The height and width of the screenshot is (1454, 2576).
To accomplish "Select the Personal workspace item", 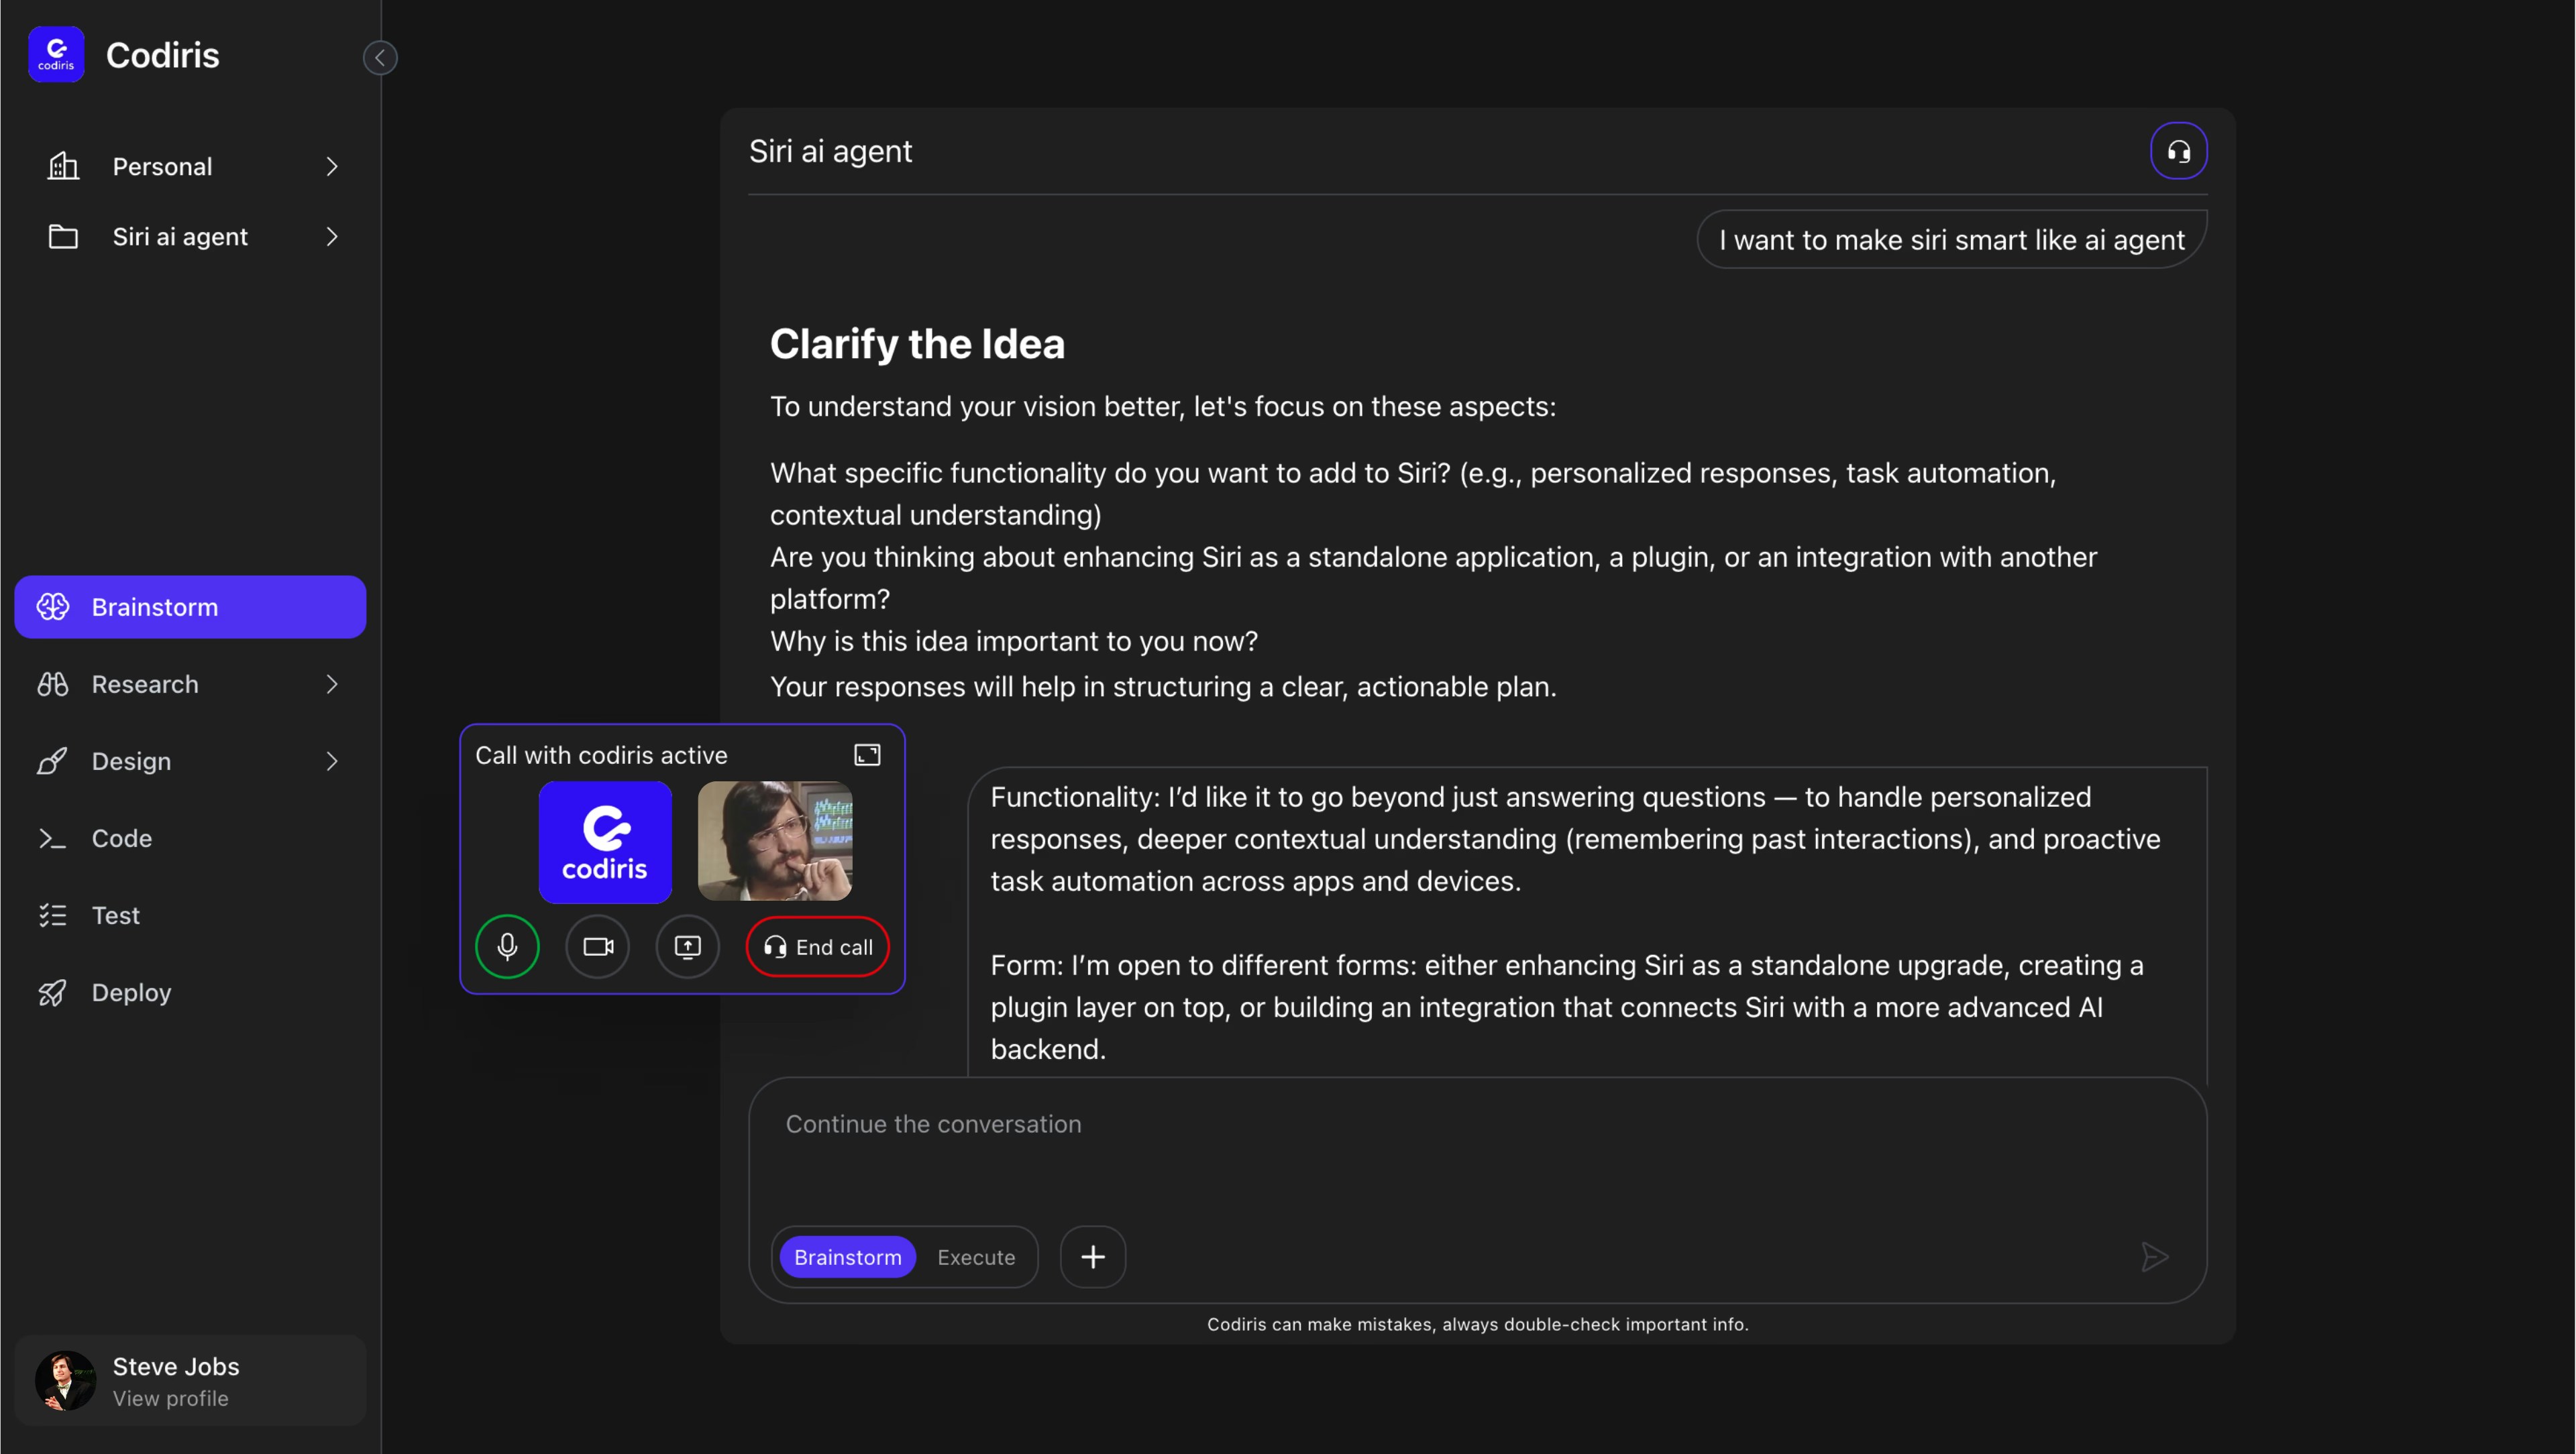I will click(x=190, y=166).
